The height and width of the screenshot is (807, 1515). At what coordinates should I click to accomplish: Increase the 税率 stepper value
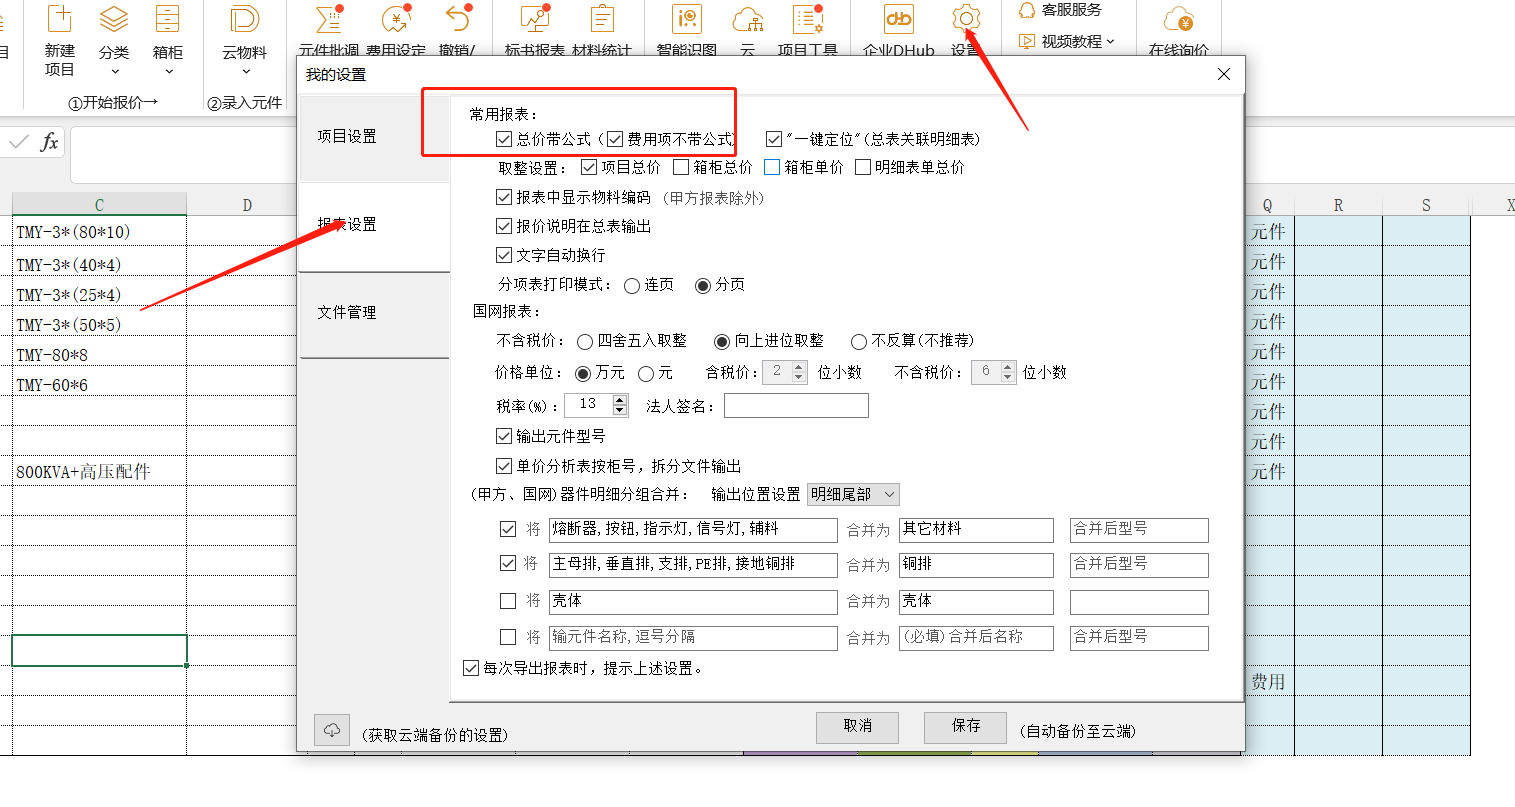pyautogui.click(x=620, y=399)
